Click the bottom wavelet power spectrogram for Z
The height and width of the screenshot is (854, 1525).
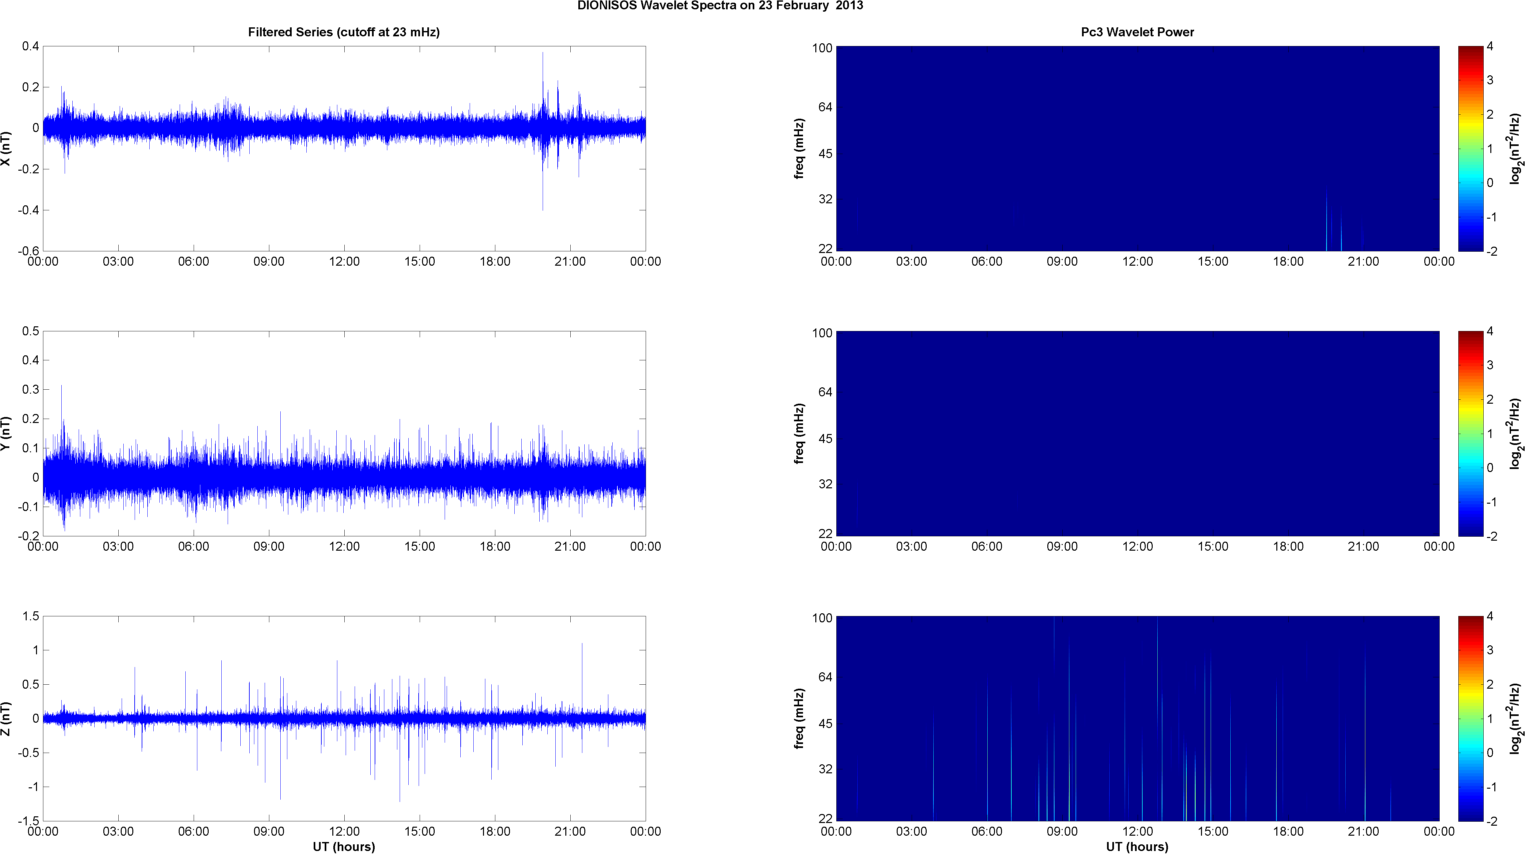pyautogui.click(x=1137, y=718)
